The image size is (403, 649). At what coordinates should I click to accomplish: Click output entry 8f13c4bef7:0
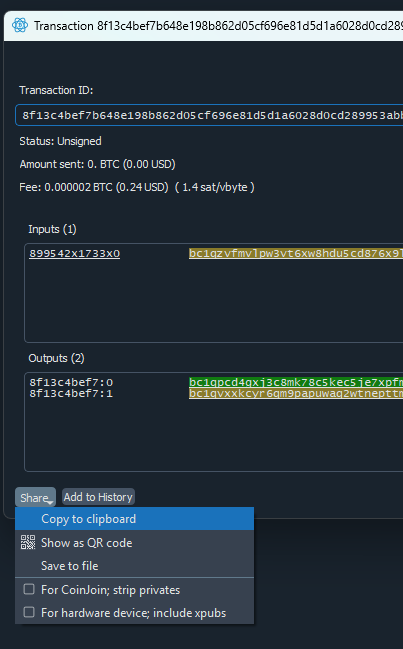[71, 382]
